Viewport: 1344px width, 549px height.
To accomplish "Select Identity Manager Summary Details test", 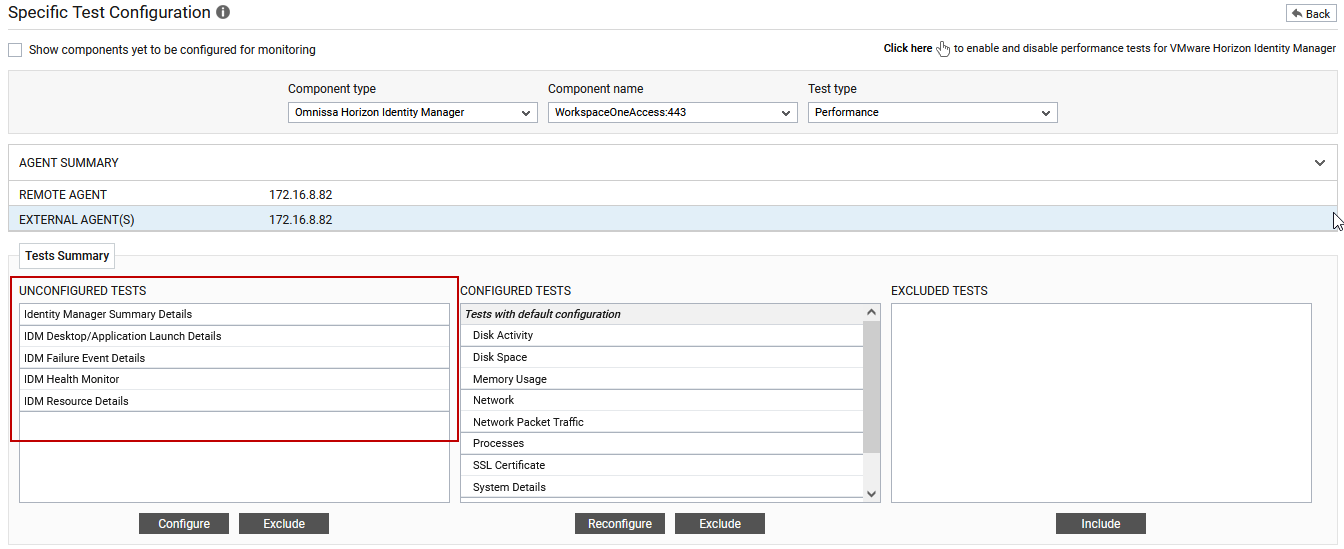I will pyautogui.click(x=235, y=314).
